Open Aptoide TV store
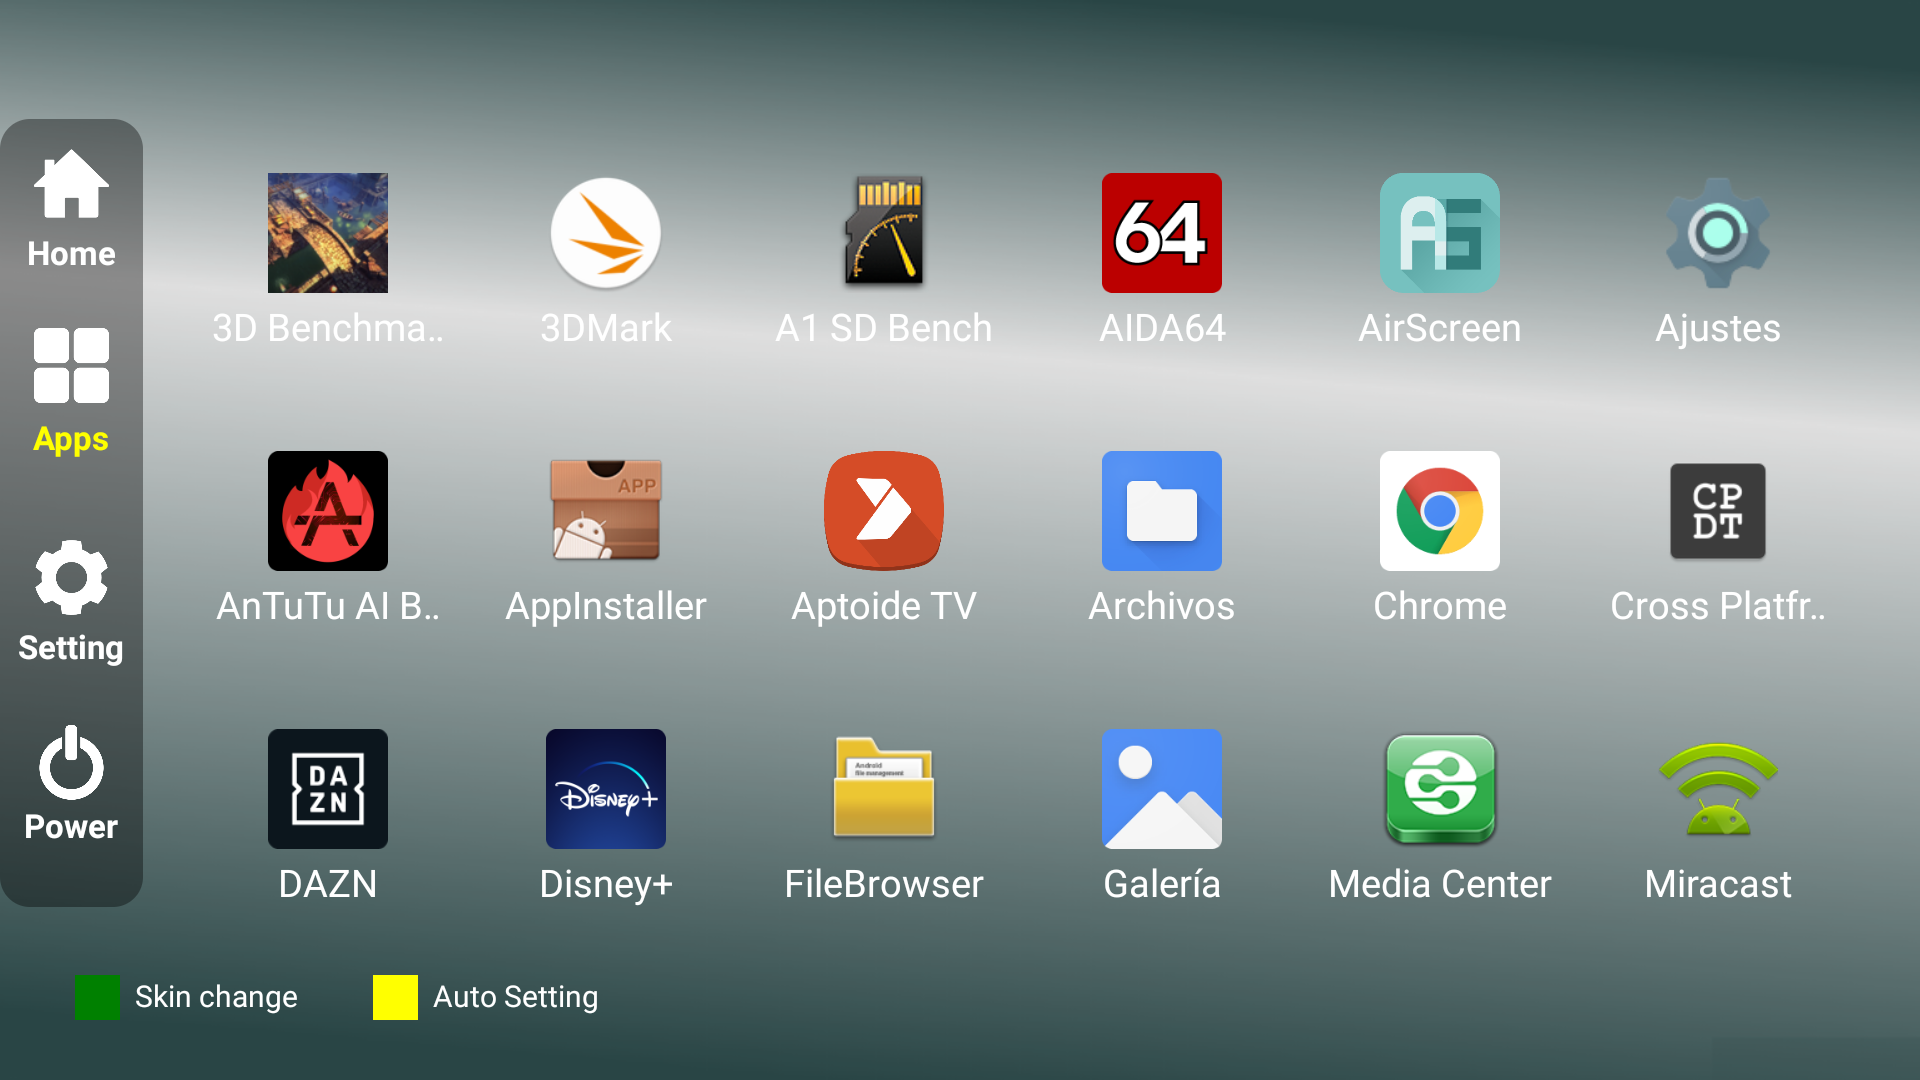 click(x=883, y=511)
